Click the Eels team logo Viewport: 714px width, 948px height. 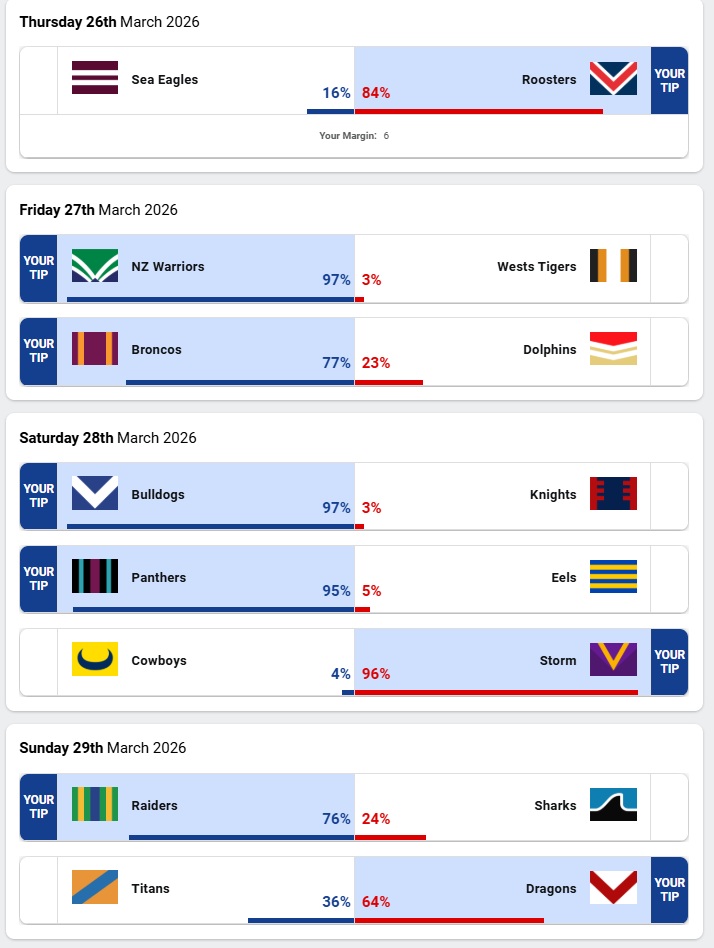(x=613, y=577)
